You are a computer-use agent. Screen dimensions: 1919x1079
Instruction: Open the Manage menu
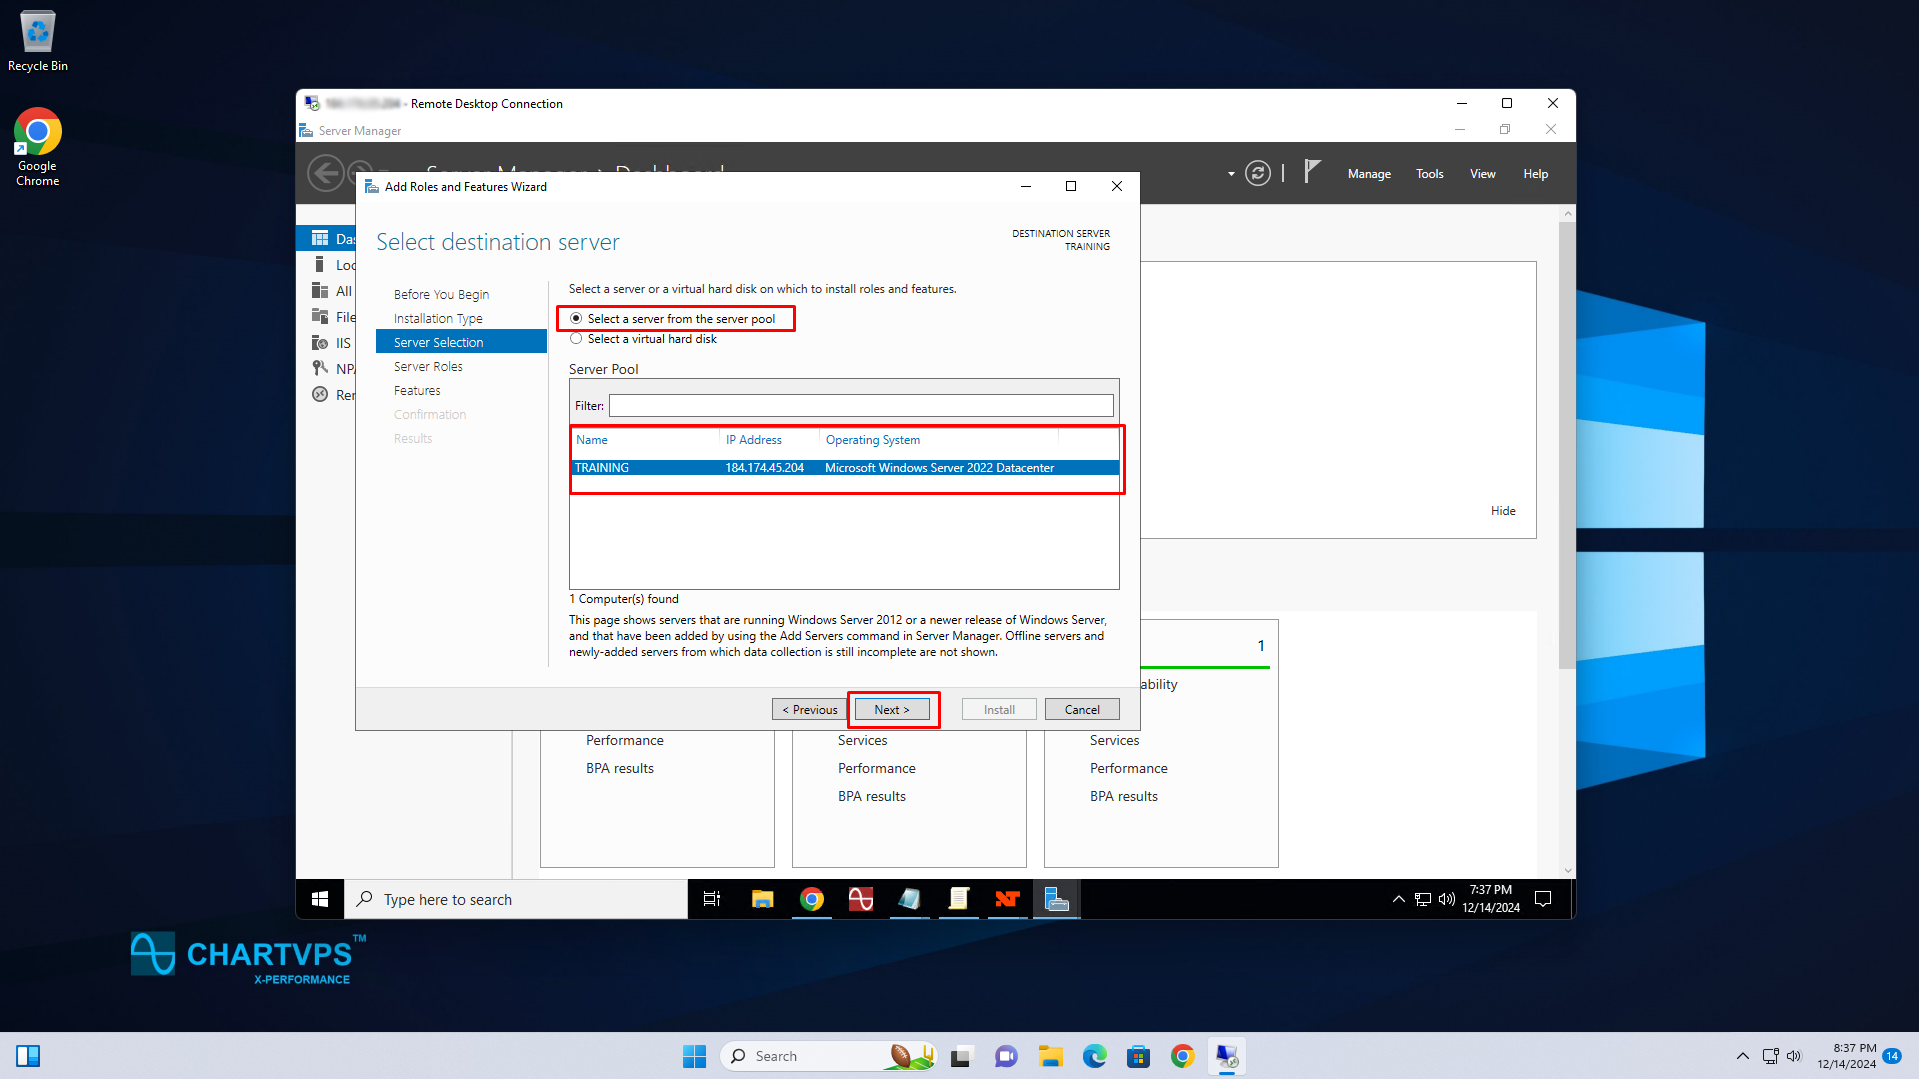coord(1369,173)
